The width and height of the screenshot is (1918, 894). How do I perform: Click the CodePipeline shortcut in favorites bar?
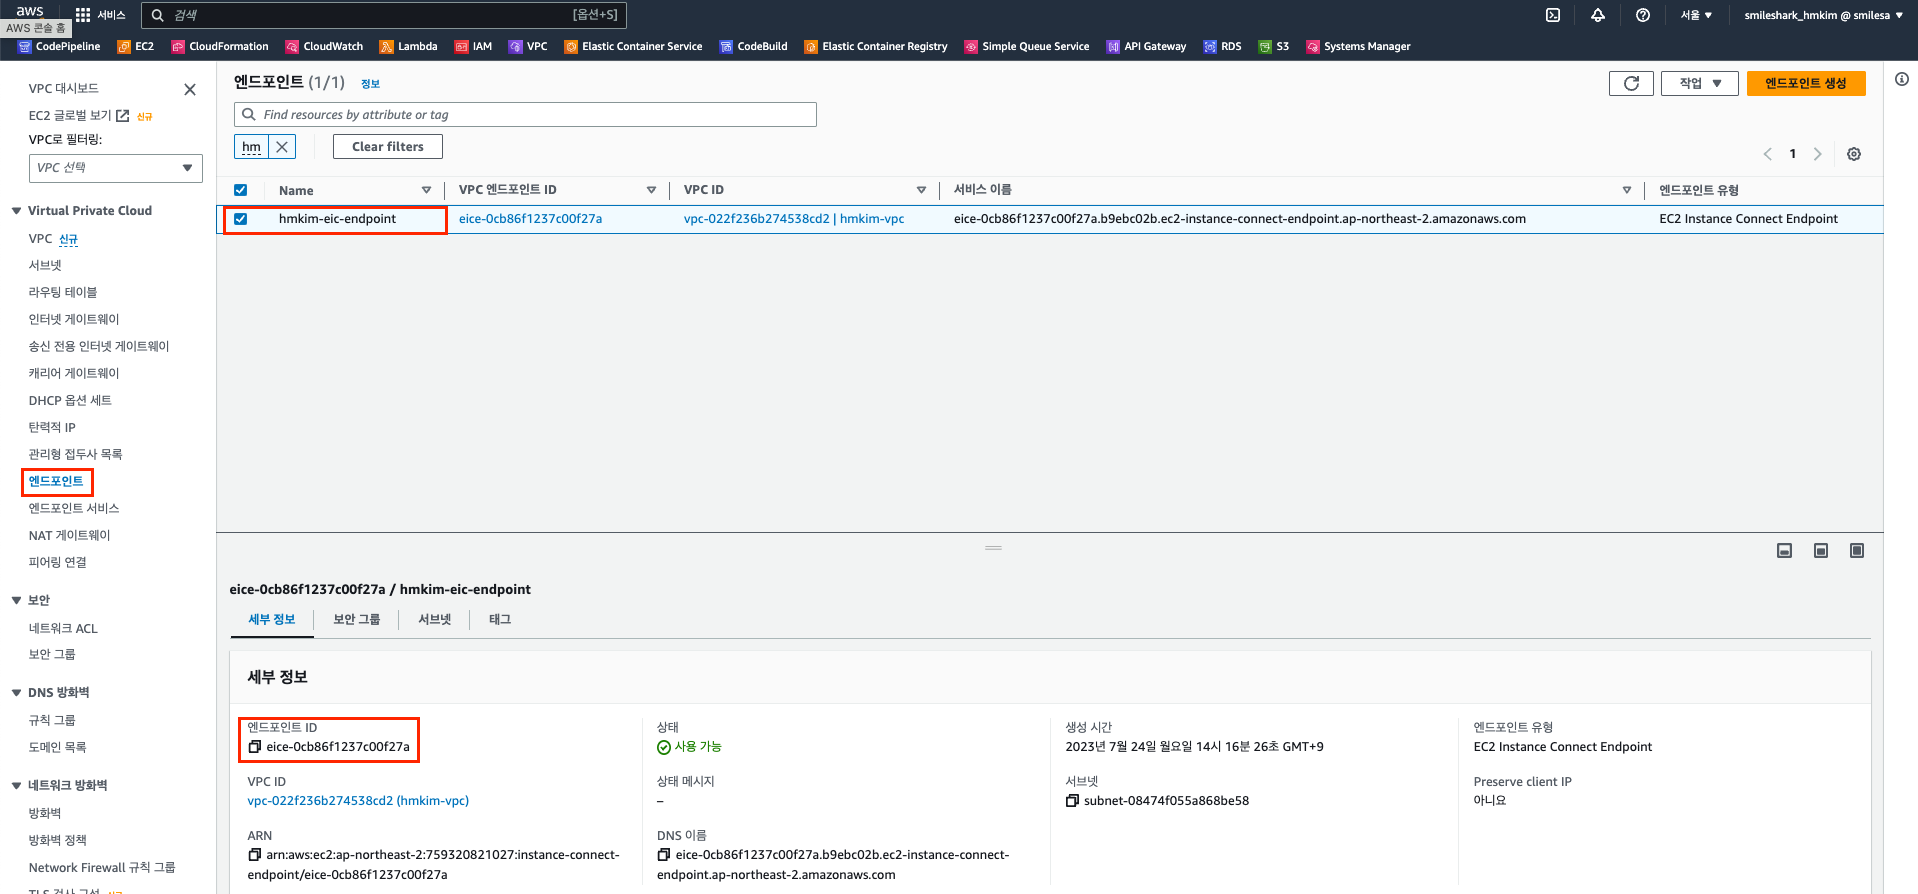60,46
